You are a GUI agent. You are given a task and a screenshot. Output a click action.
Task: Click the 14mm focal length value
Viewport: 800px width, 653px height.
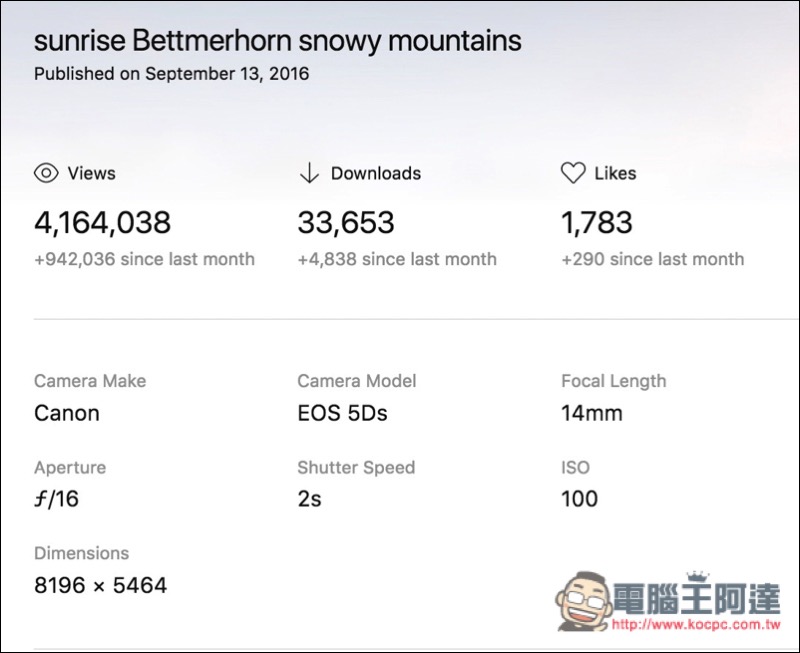tap(592, 413)
